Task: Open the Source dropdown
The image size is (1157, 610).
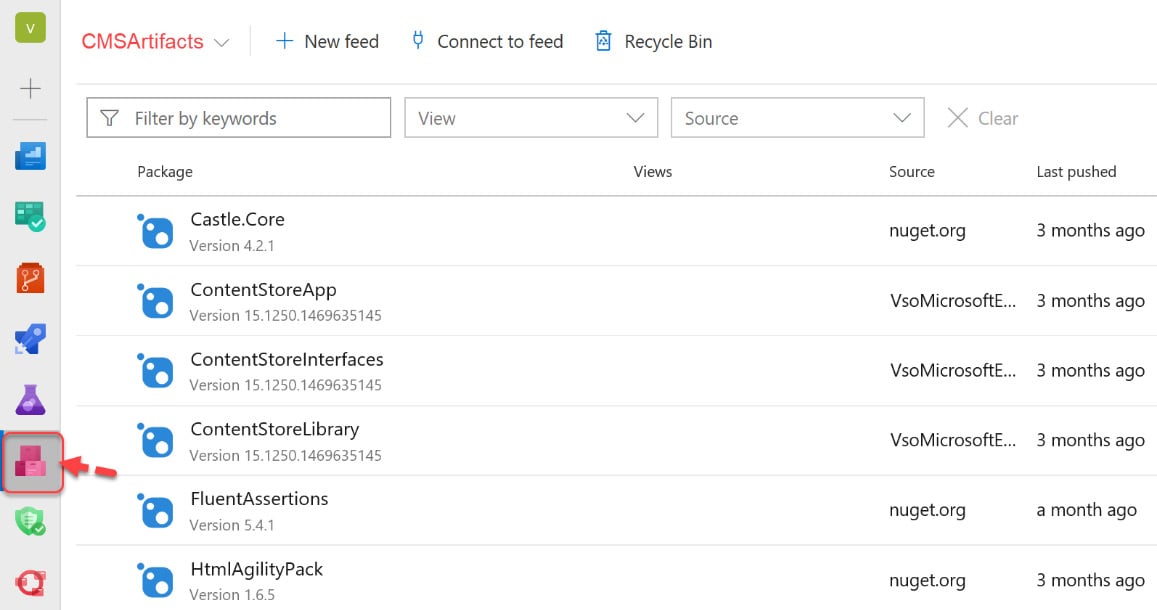Action: tap(798, 118)
